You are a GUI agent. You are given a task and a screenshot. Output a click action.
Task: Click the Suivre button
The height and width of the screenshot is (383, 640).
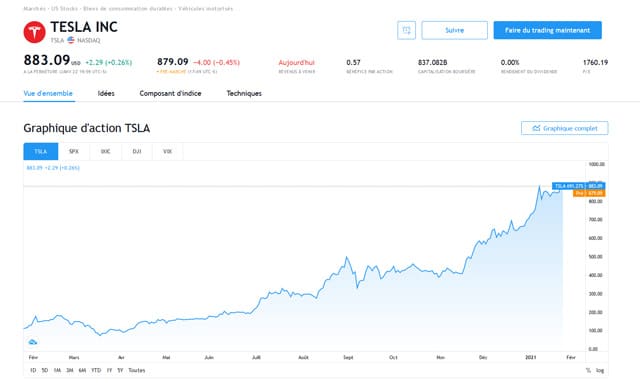click(x=454, y=30)
